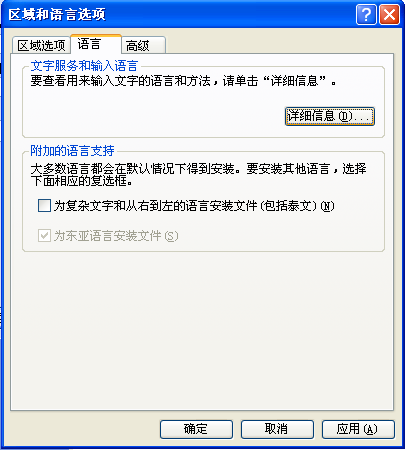Click the 附加的语言支持 group heading
407x450 pixels.
point(72,151)
